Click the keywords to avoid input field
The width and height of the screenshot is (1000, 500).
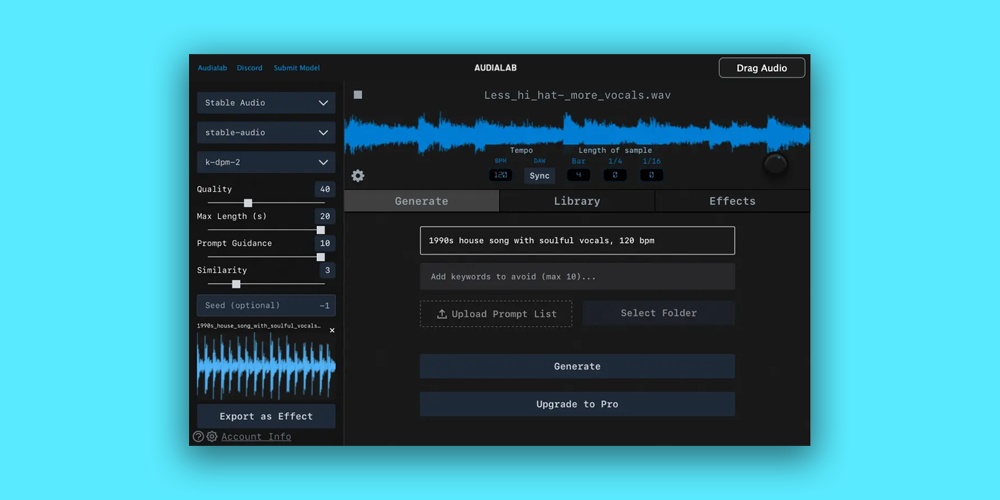point(577,277)
